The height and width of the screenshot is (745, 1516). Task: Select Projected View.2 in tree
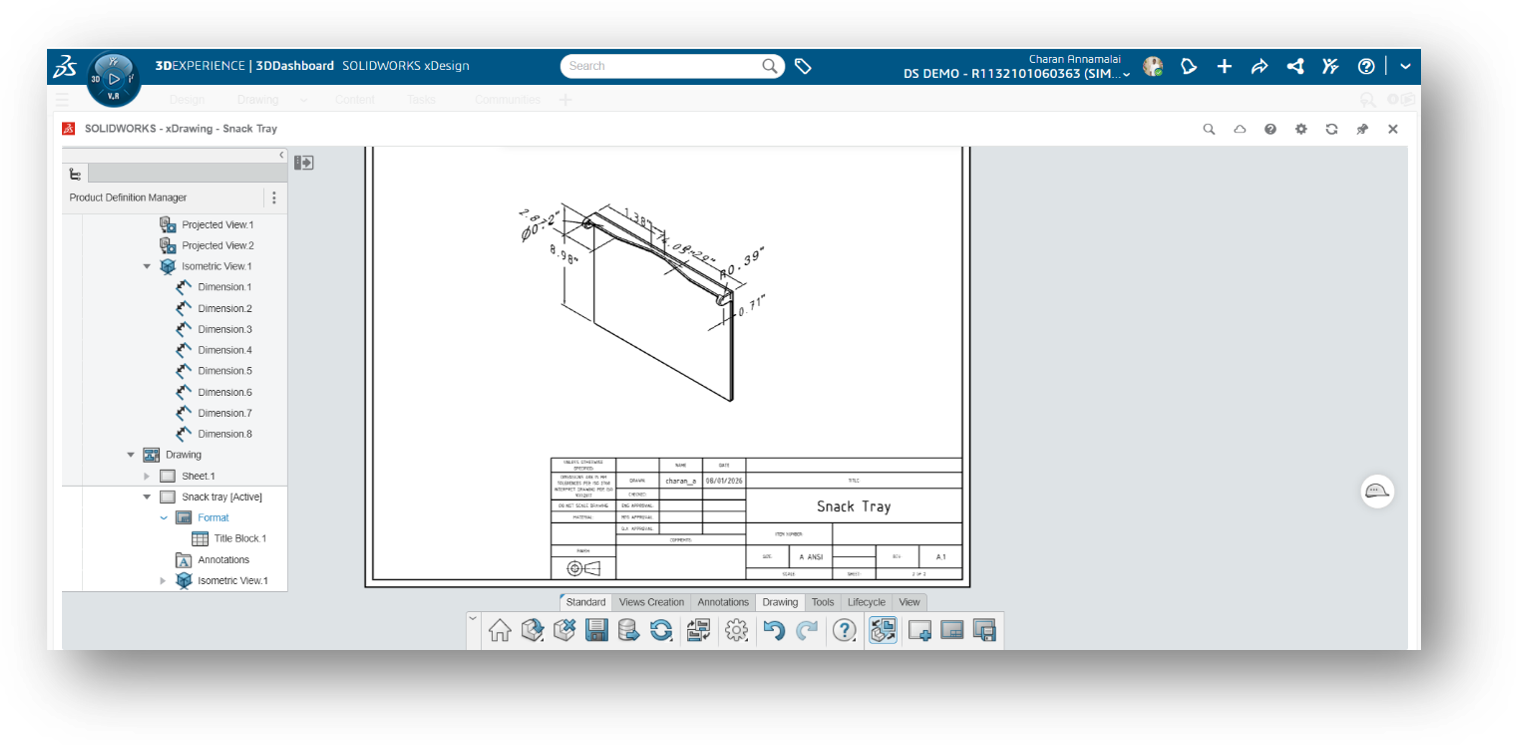pos(217,246)
